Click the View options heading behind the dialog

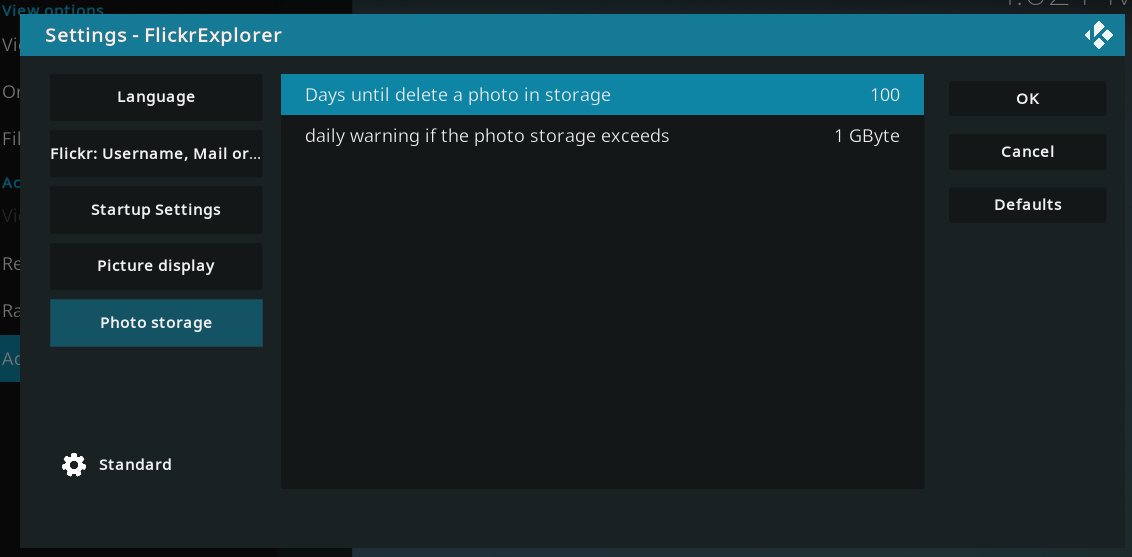click(53, 10)
